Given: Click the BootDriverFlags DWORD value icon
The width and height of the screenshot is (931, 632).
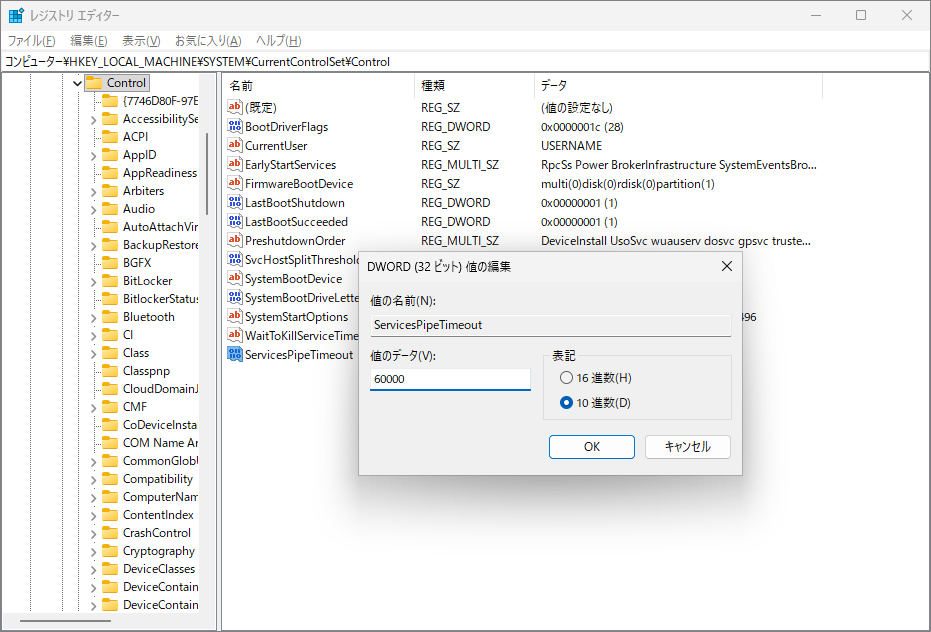Looking at the screenshot, I should [235, 127].
